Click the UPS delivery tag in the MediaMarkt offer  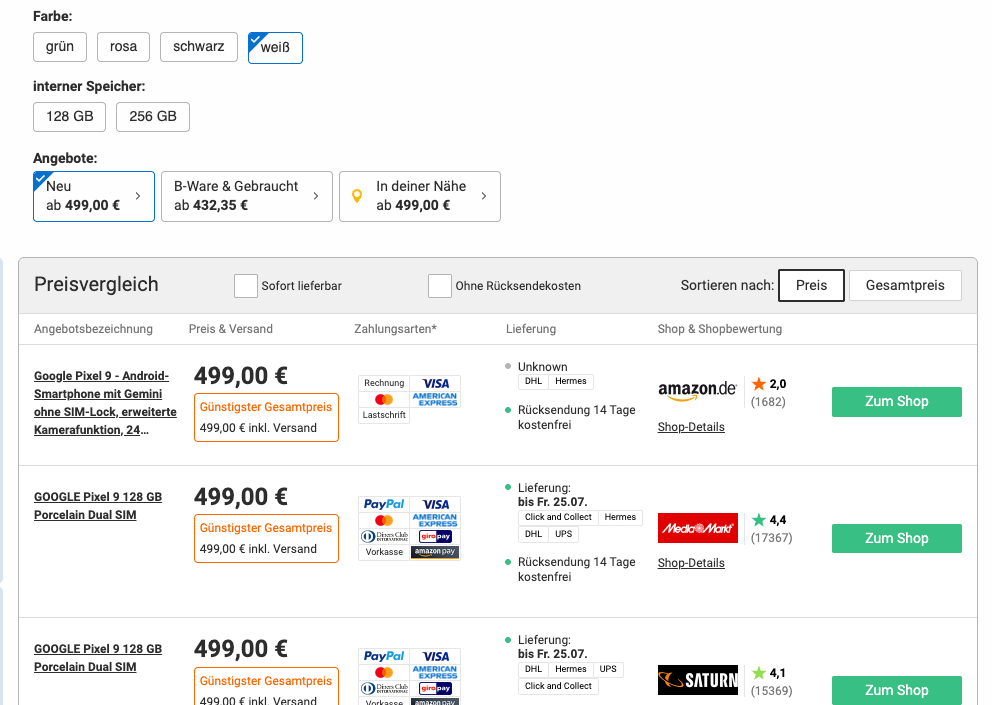click(564, 535)
